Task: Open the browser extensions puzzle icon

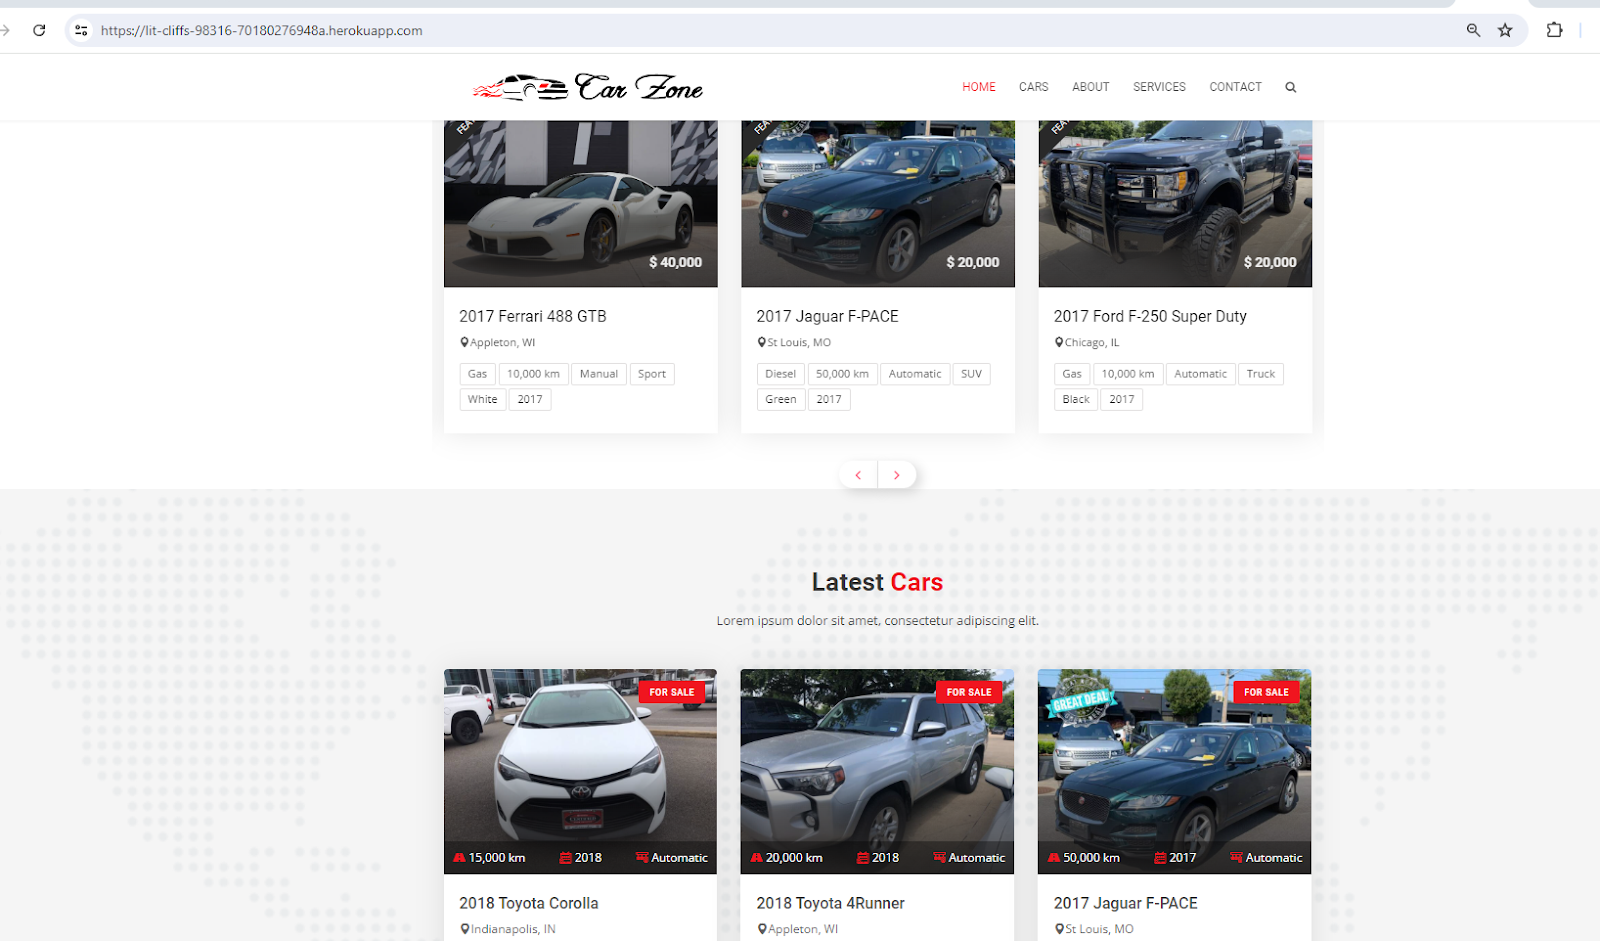Action: coord(1554,30)
